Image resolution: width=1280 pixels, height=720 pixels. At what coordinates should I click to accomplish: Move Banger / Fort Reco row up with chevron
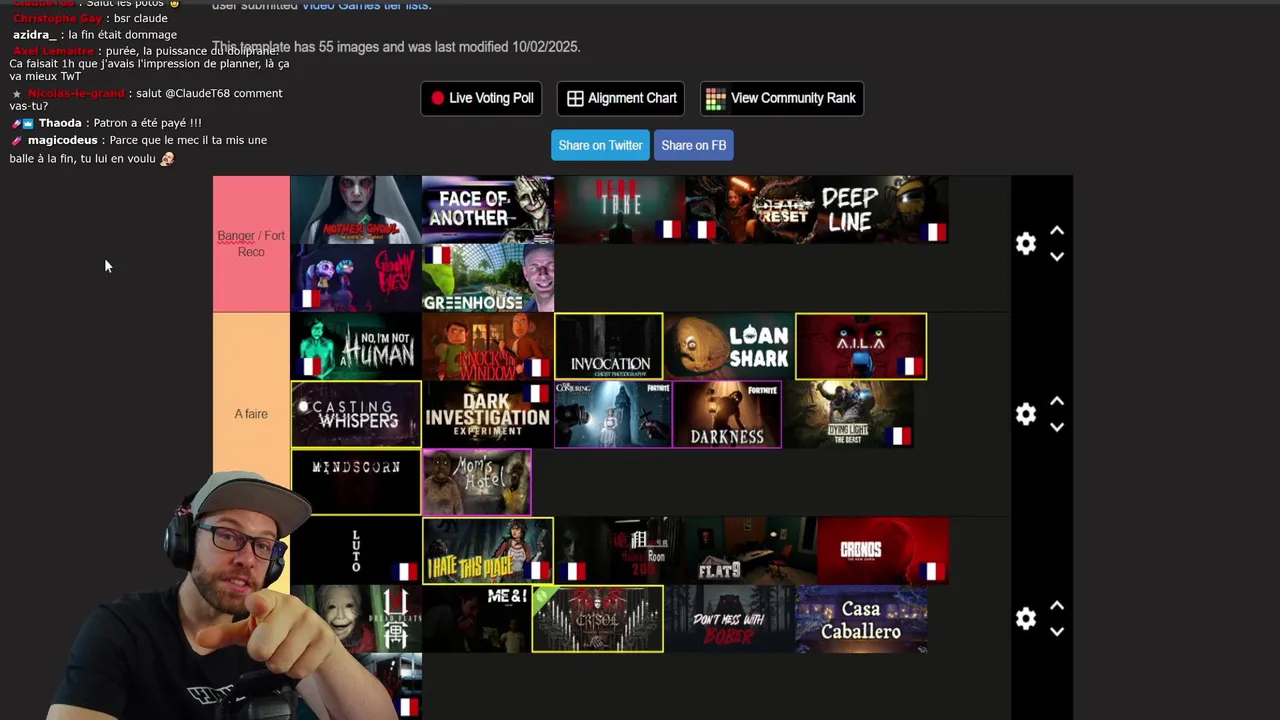[x=1057, y=231]
